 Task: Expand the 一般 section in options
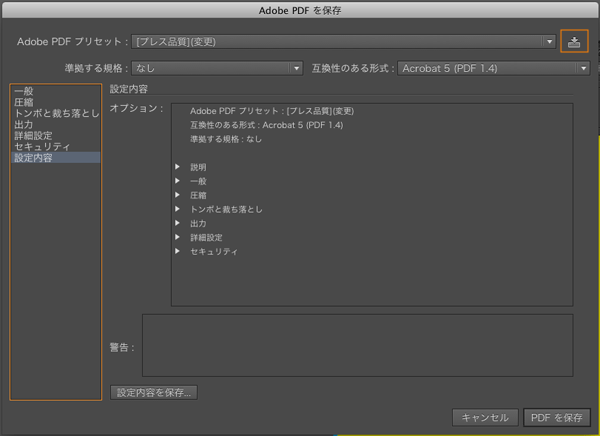coord(178,181)
